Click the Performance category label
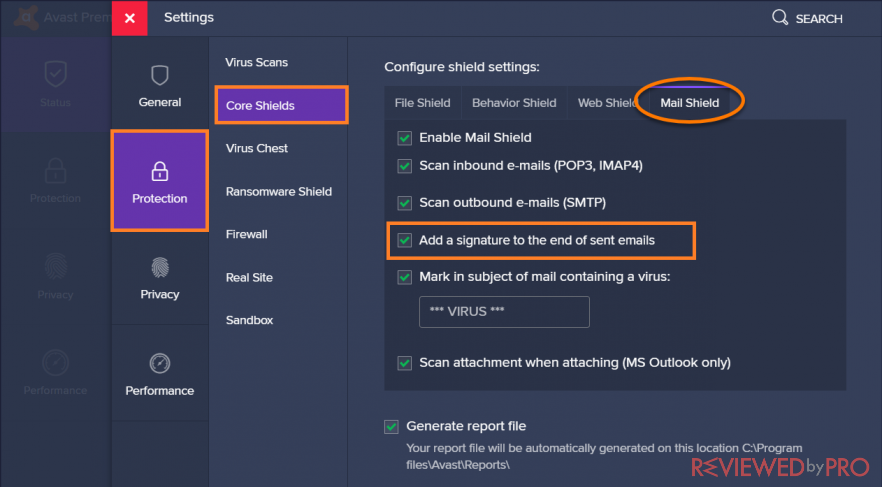Viewport: 882px width, 487px height. pyautogui.click(x=160, y=391)
